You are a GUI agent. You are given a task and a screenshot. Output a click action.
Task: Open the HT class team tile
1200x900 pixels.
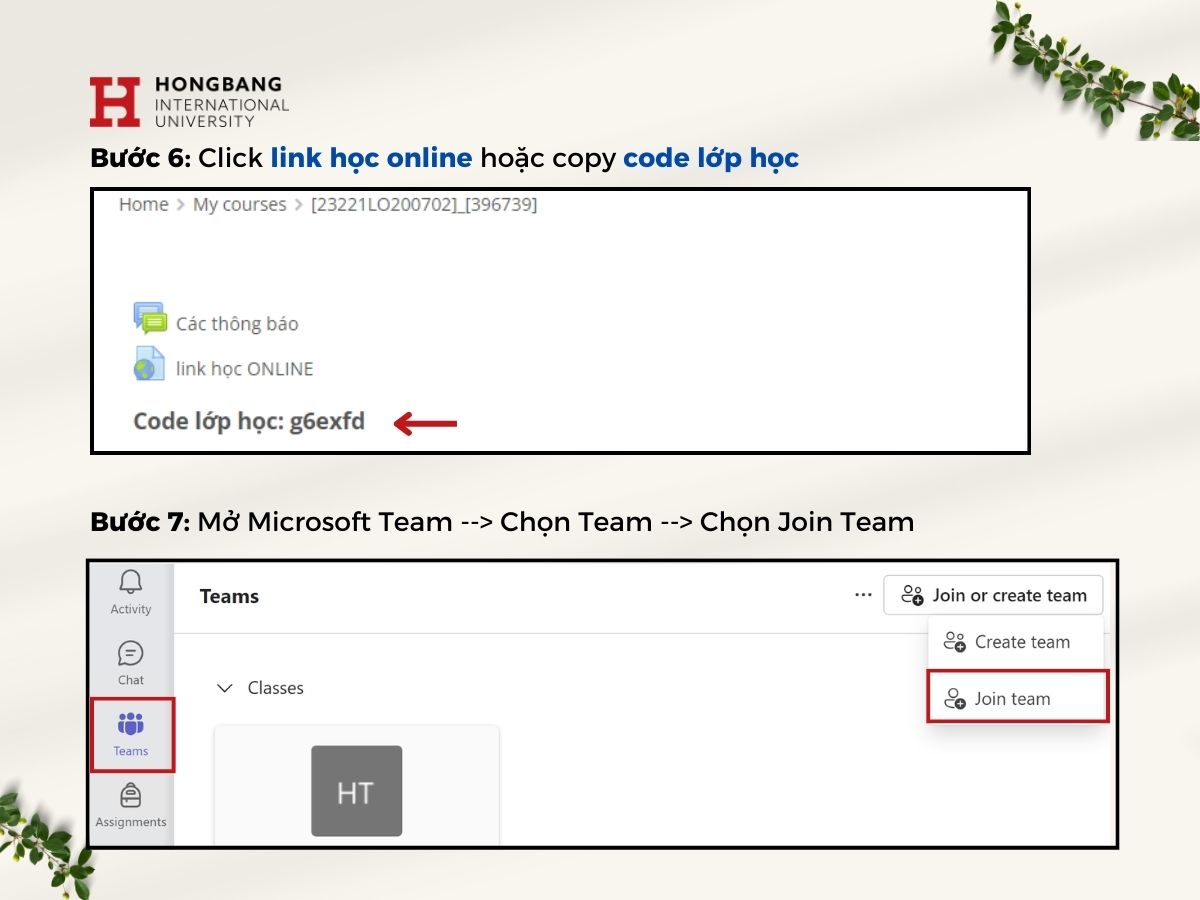(356, 786)
